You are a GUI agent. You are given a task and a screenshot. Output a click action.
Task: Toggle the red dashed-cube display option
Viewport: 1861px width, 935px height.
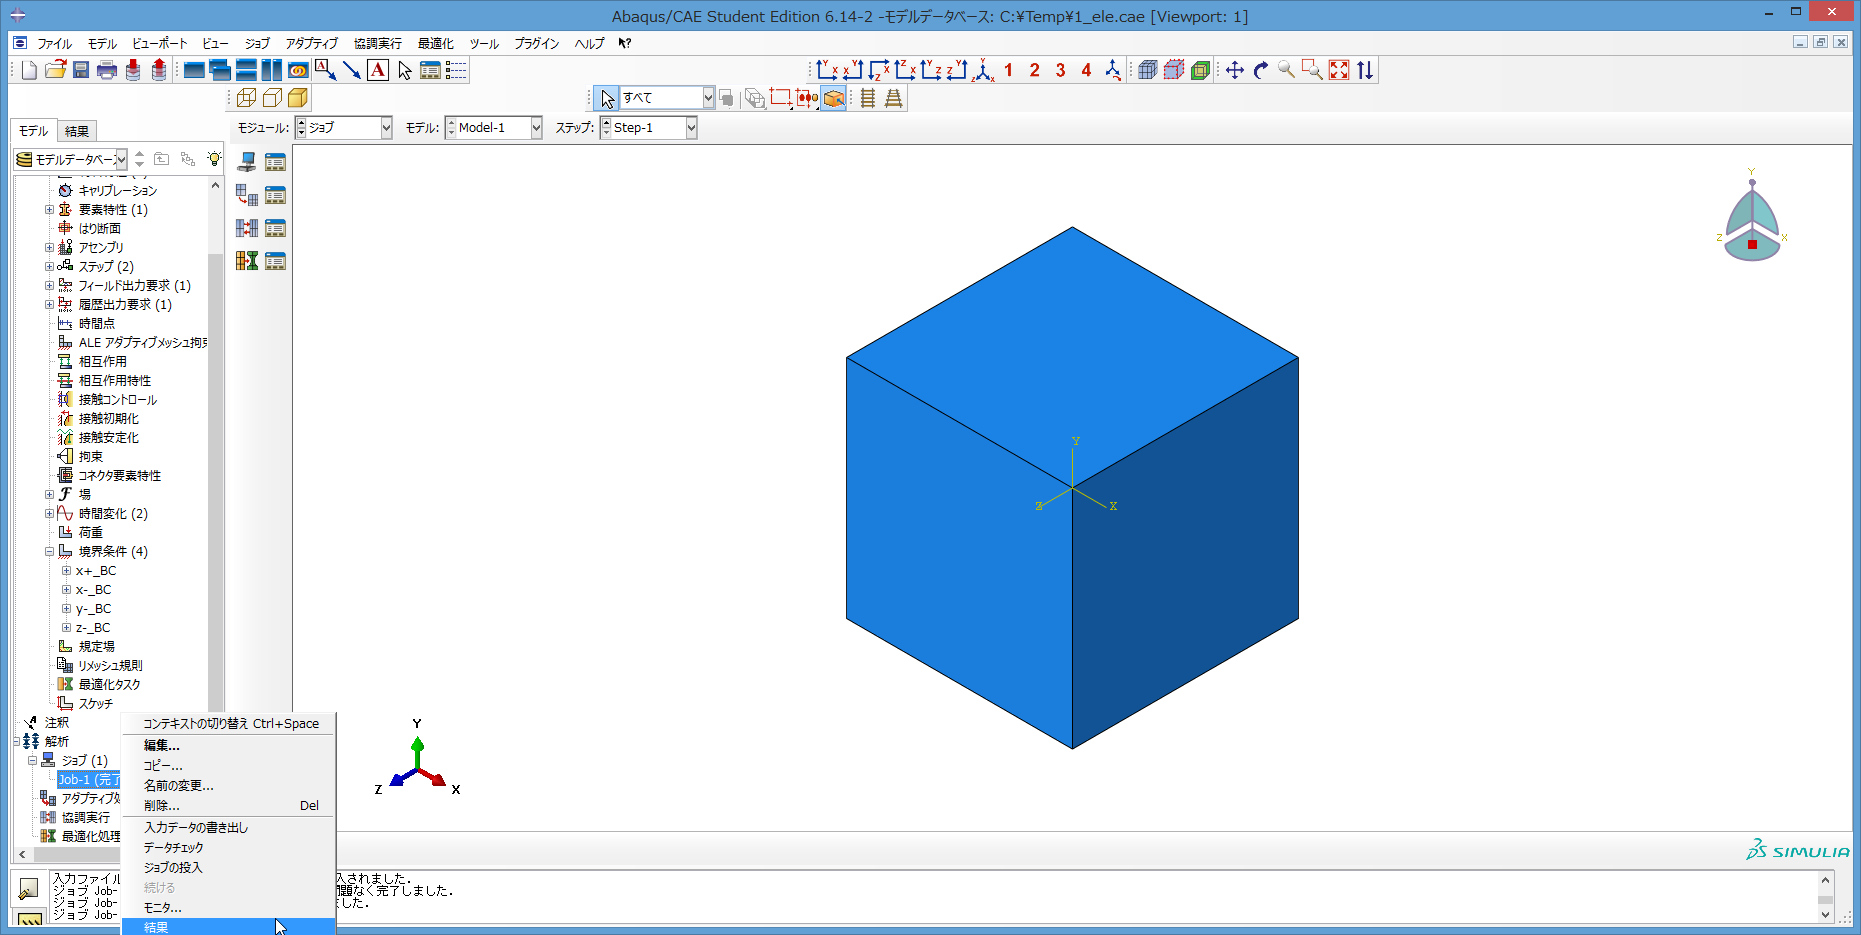(1174, 70)
